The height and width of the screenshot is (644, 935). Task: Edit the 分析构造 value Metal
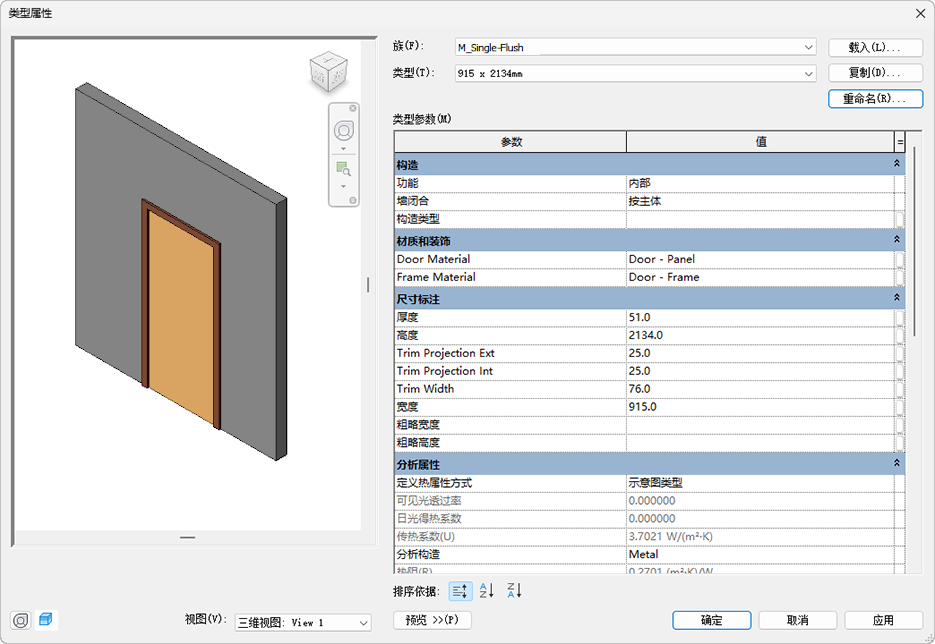point(760,555)
